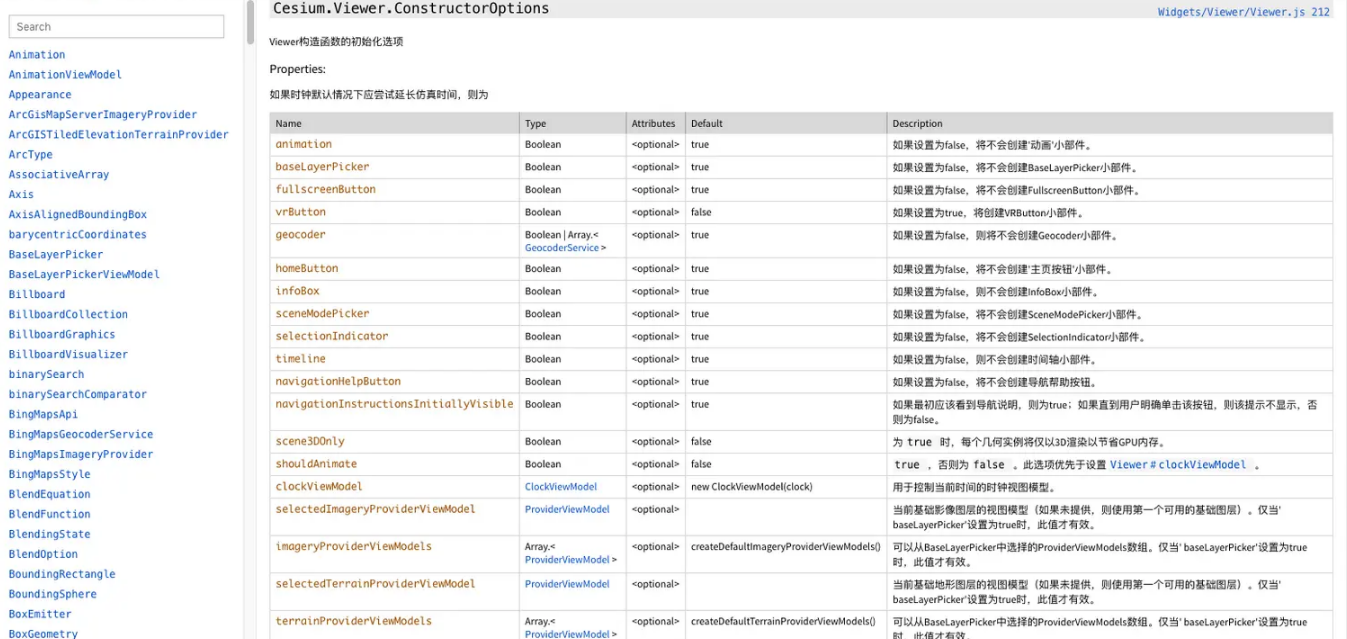Select the homeButton property name
Image resolution: width=1347 pixels, height=639 pixels.
pyautogui.click(x=307, y=269)
